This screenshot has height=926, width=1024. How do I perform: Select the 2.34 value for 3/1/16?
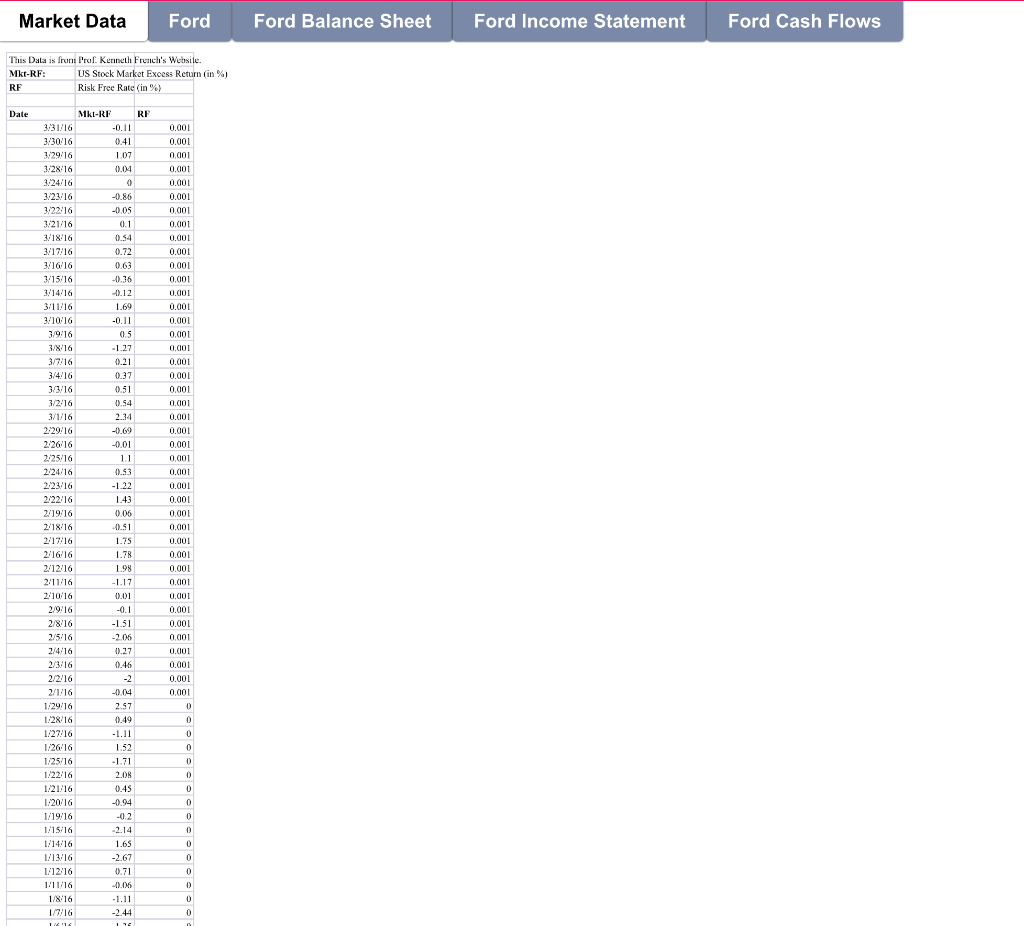pyautogui.click(x=110, y=417)
